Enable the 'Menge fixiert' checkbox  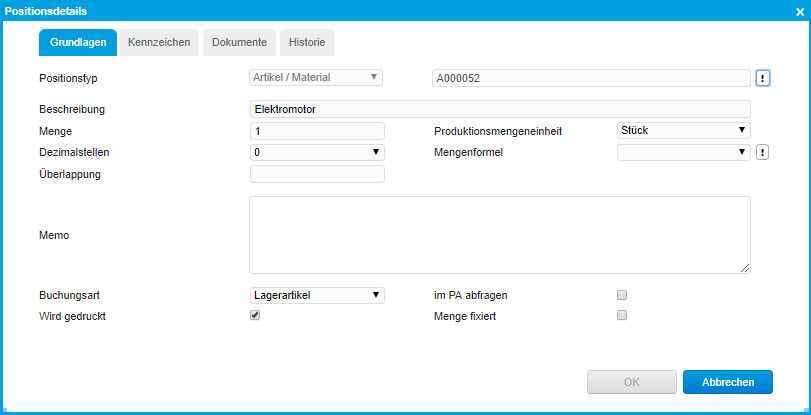point(622,315)
